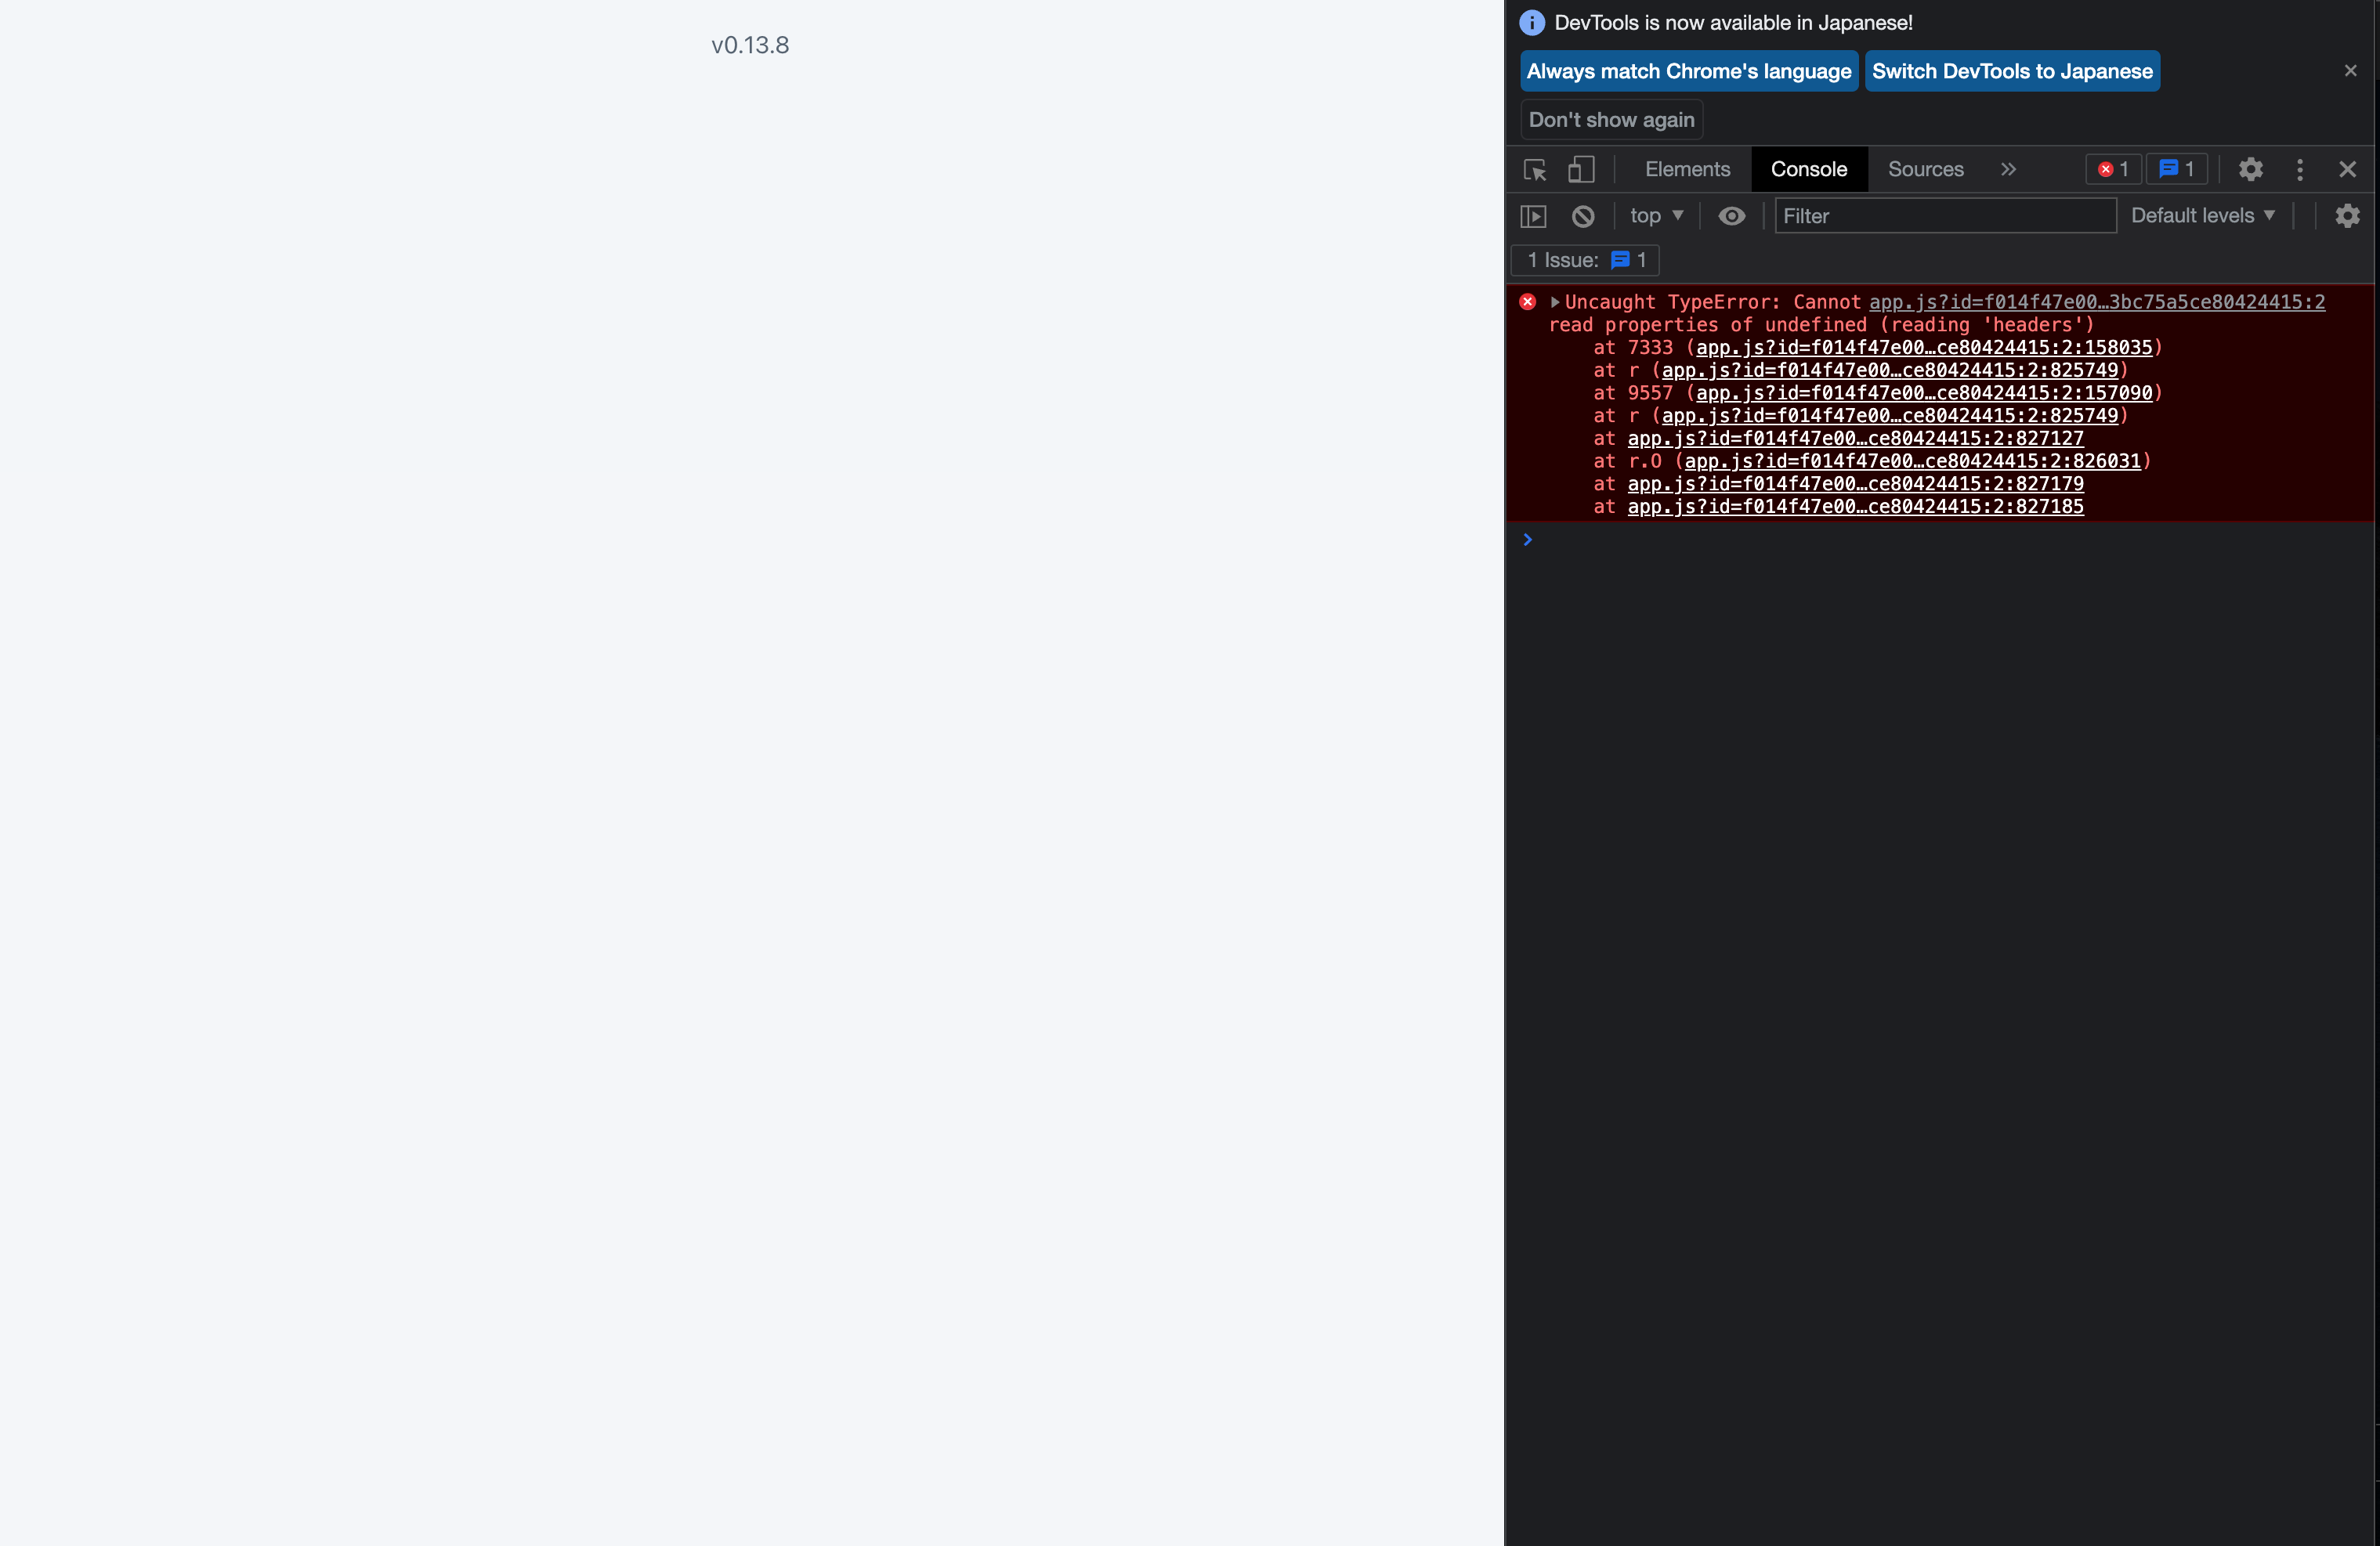Click inside the console Filter field
2380x1546 pixels.
point(1944,216)
